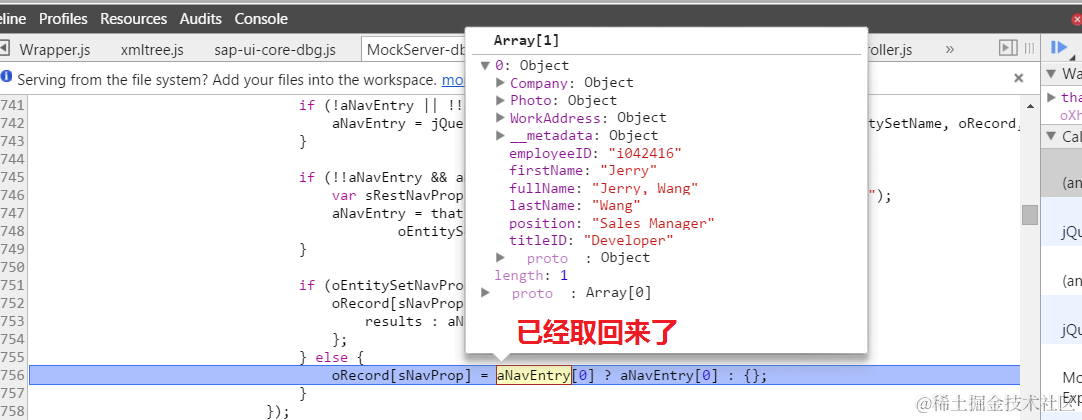The width and height of the screenshot is (1082, 420).
Task: Expand the 'that' watch variable
Action: point(1052,97)
